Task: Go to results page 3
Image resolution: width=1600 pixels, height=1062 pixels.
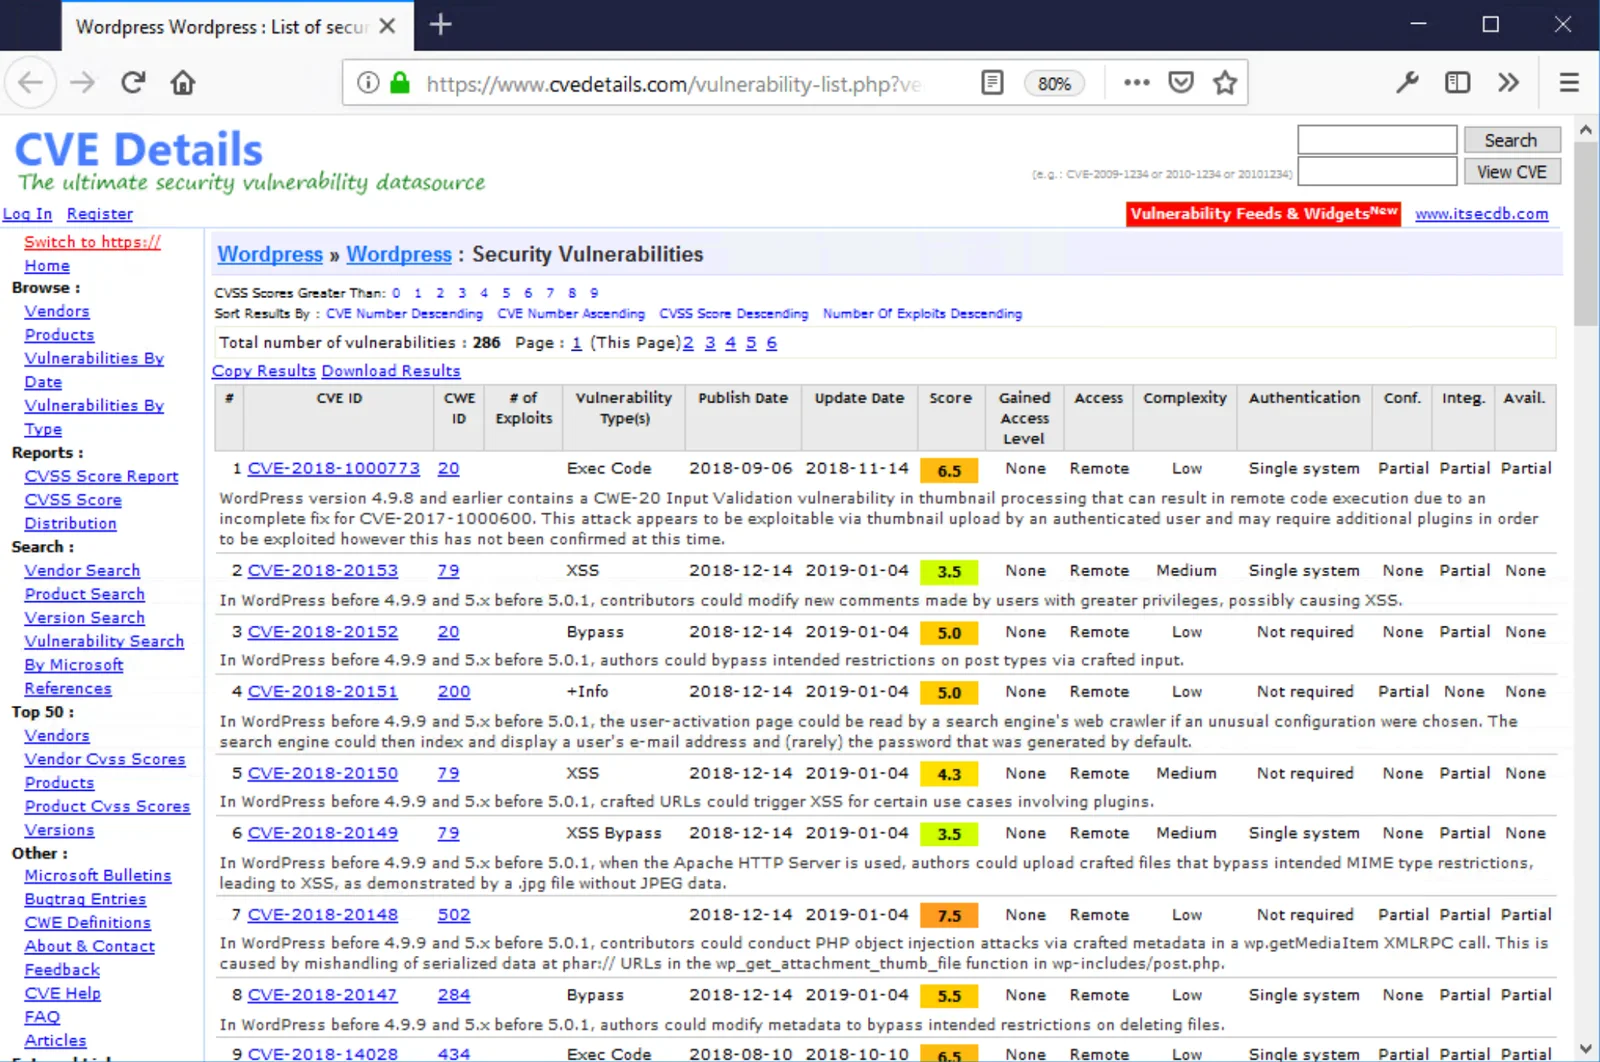Action: click(x=710, y=343)
